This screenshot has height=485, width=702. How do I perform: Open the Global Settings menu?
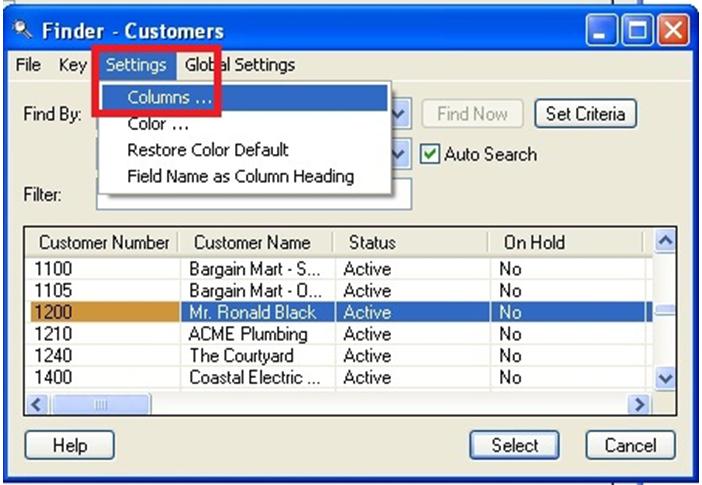click(x=240, y=65)
